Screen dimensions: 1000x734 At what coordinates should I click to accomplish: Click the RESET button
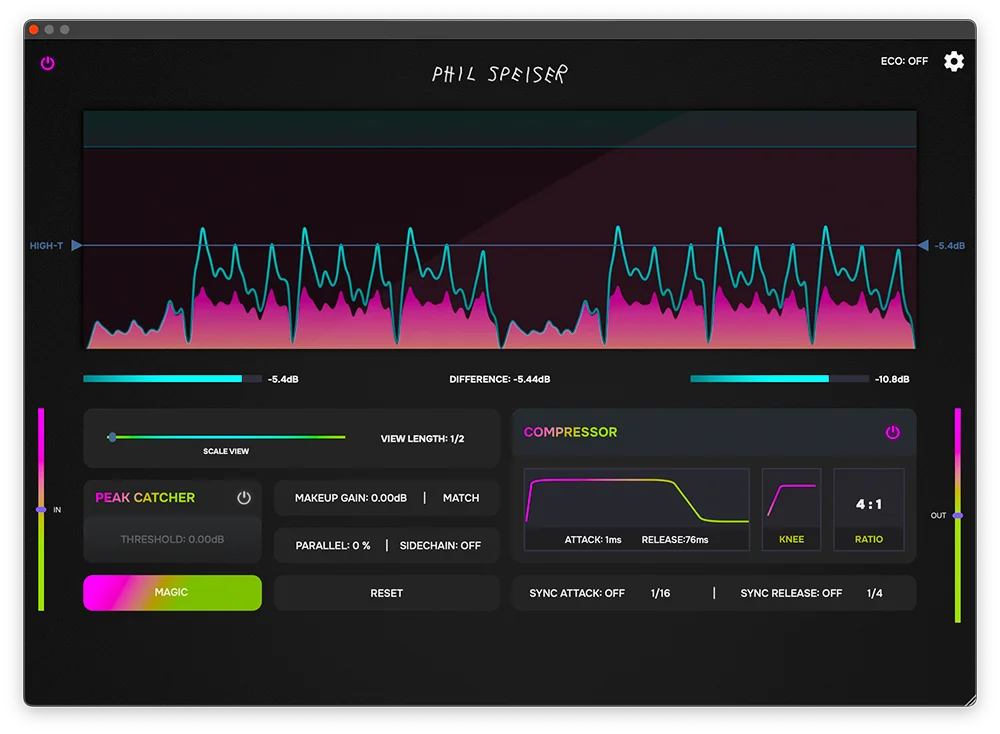[x=386, y=593]
